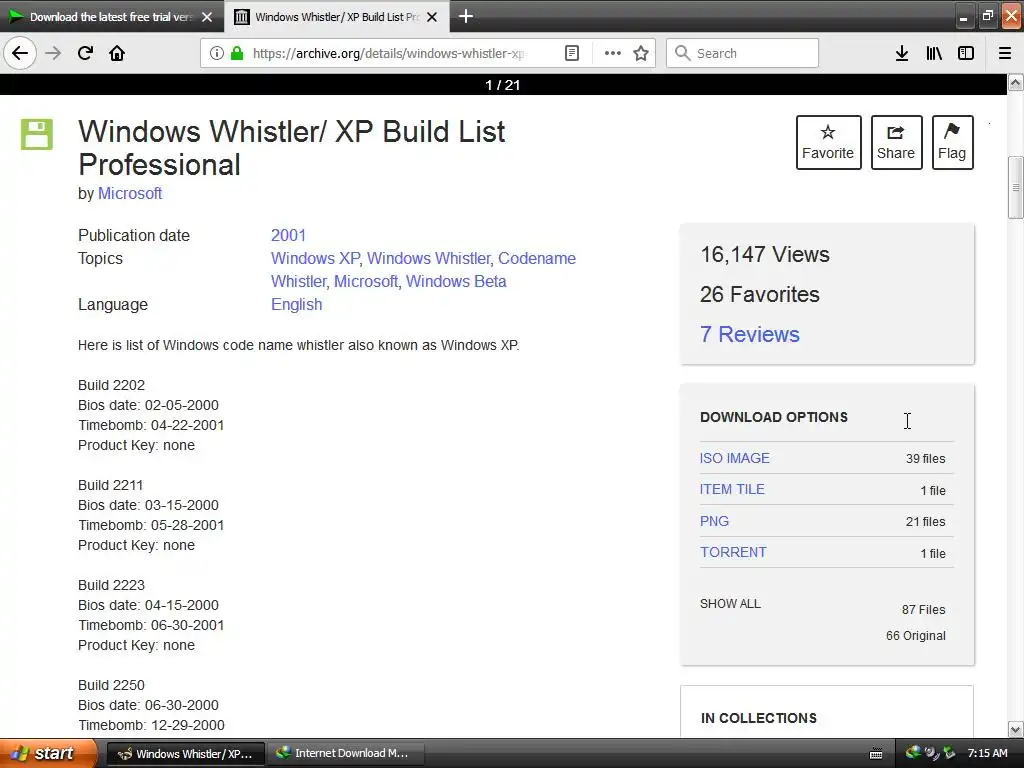This screenshot has width=1024, height=768.
Task: Click the green padlock security icon
Action: pyautogui.click(x=237, y=53)
